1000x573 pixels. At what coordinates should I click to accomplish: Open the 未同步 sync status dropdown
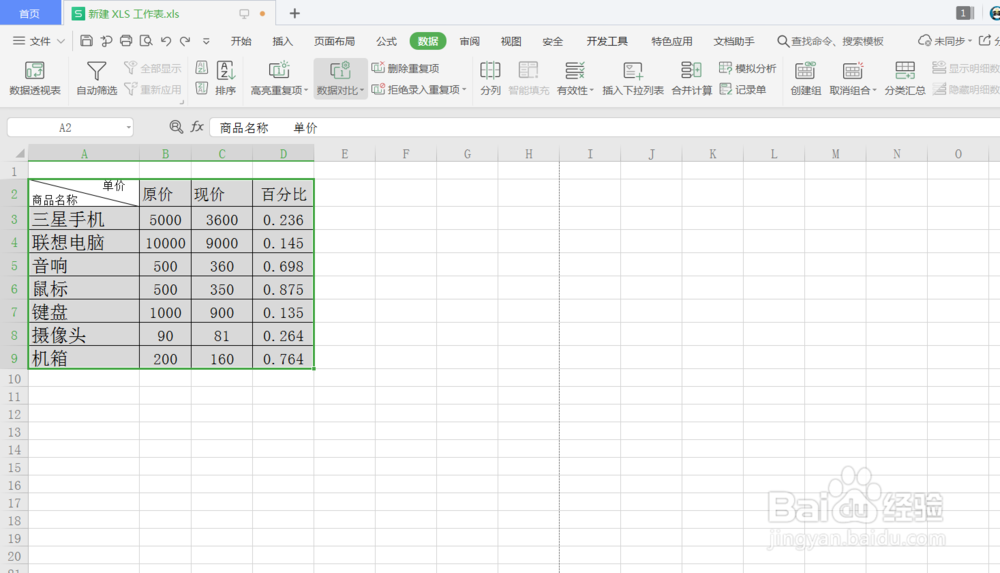[945, 41]
